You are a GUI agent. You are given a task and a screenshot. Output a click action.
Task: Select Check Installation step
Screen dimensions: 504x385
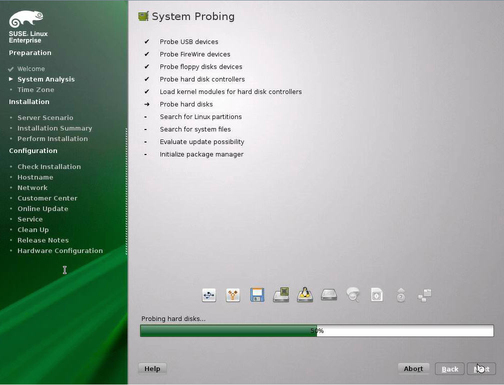pyautogui.click(x=49, y=167)
